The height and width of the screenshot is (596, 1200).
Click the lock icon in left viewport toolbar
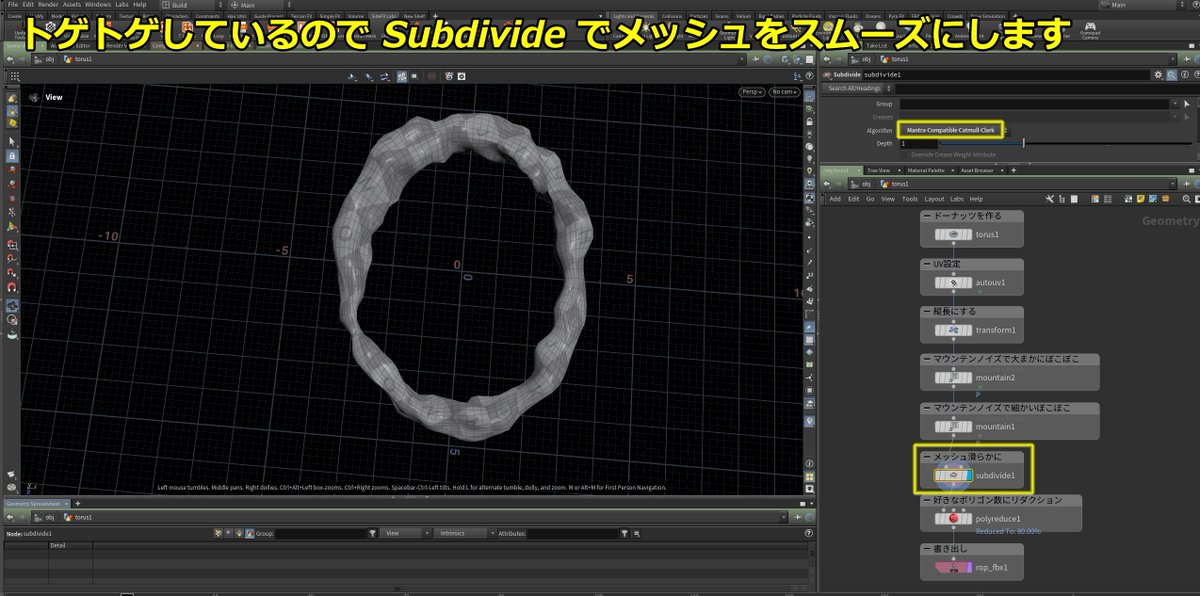11,156
